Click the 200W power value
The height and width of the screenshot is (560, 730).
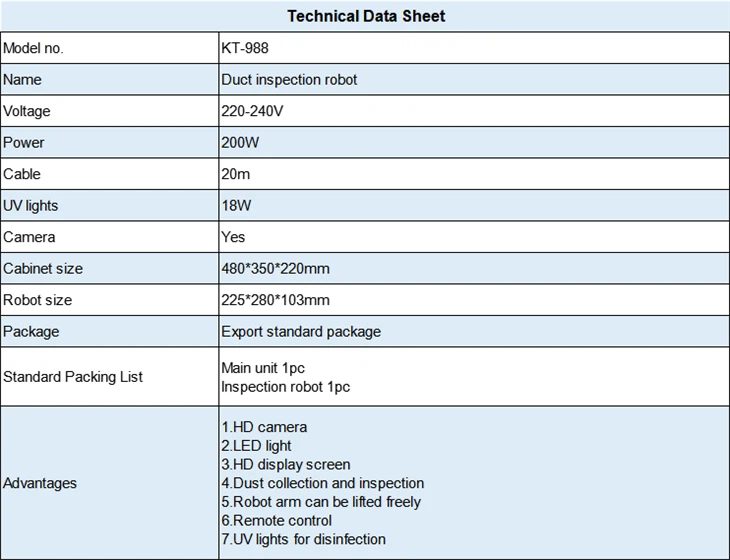pyautogui.click(x=240, y=142)
